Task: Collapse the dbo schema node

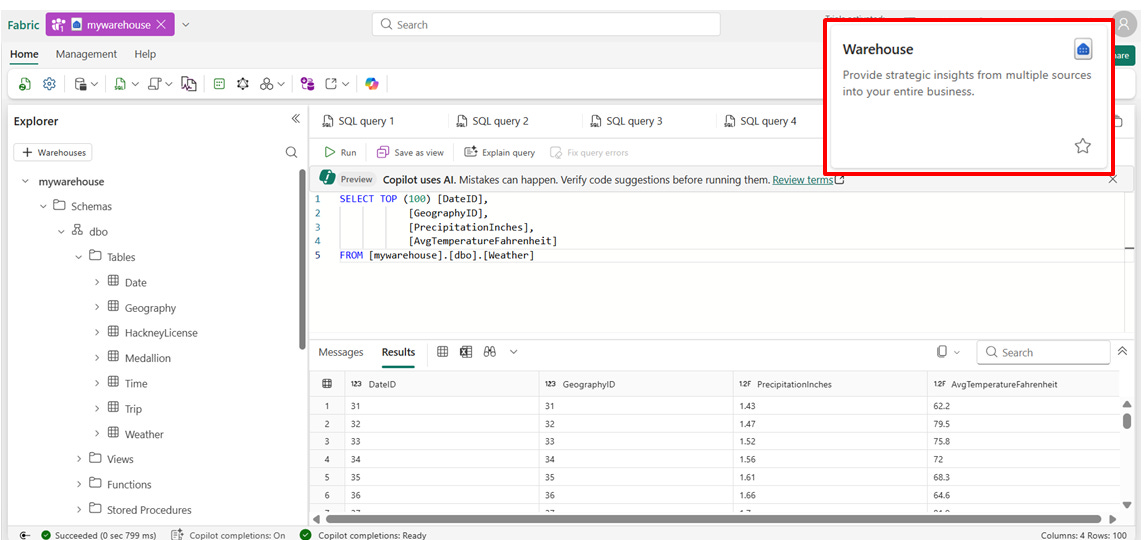Action: coord(61,232)
